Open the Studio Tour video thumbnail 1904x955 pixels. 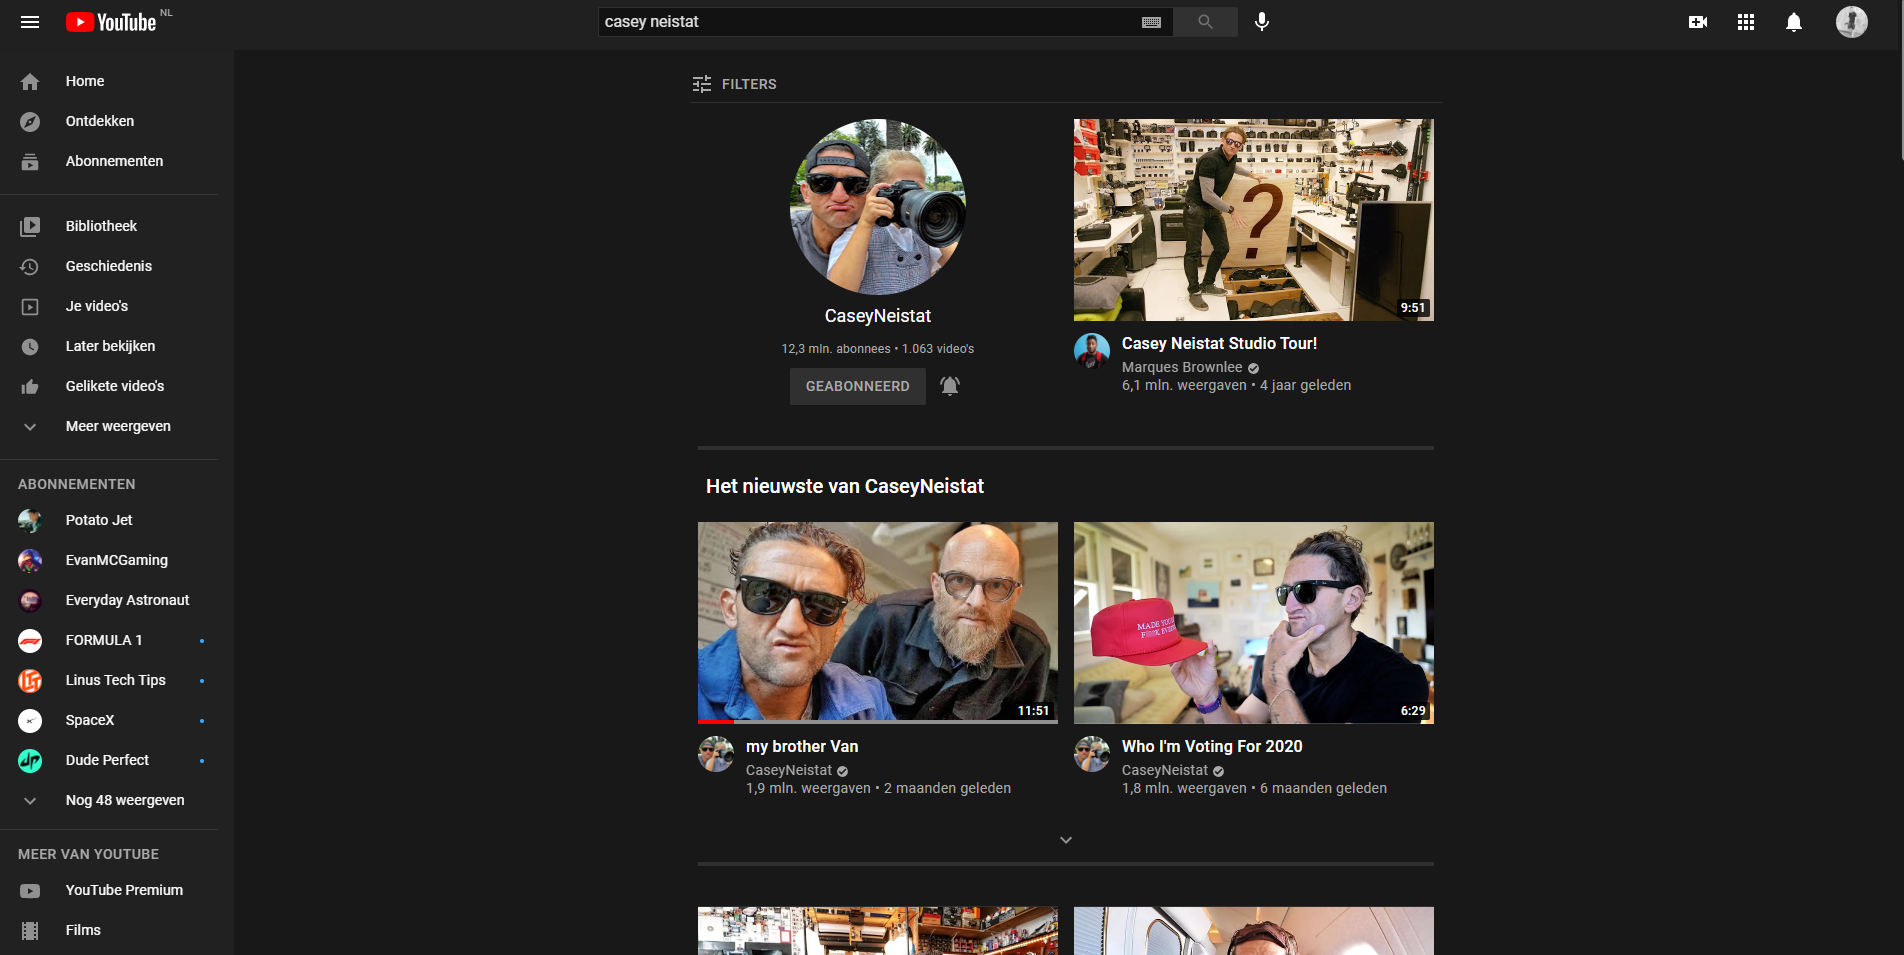(x=1254, y=220)
